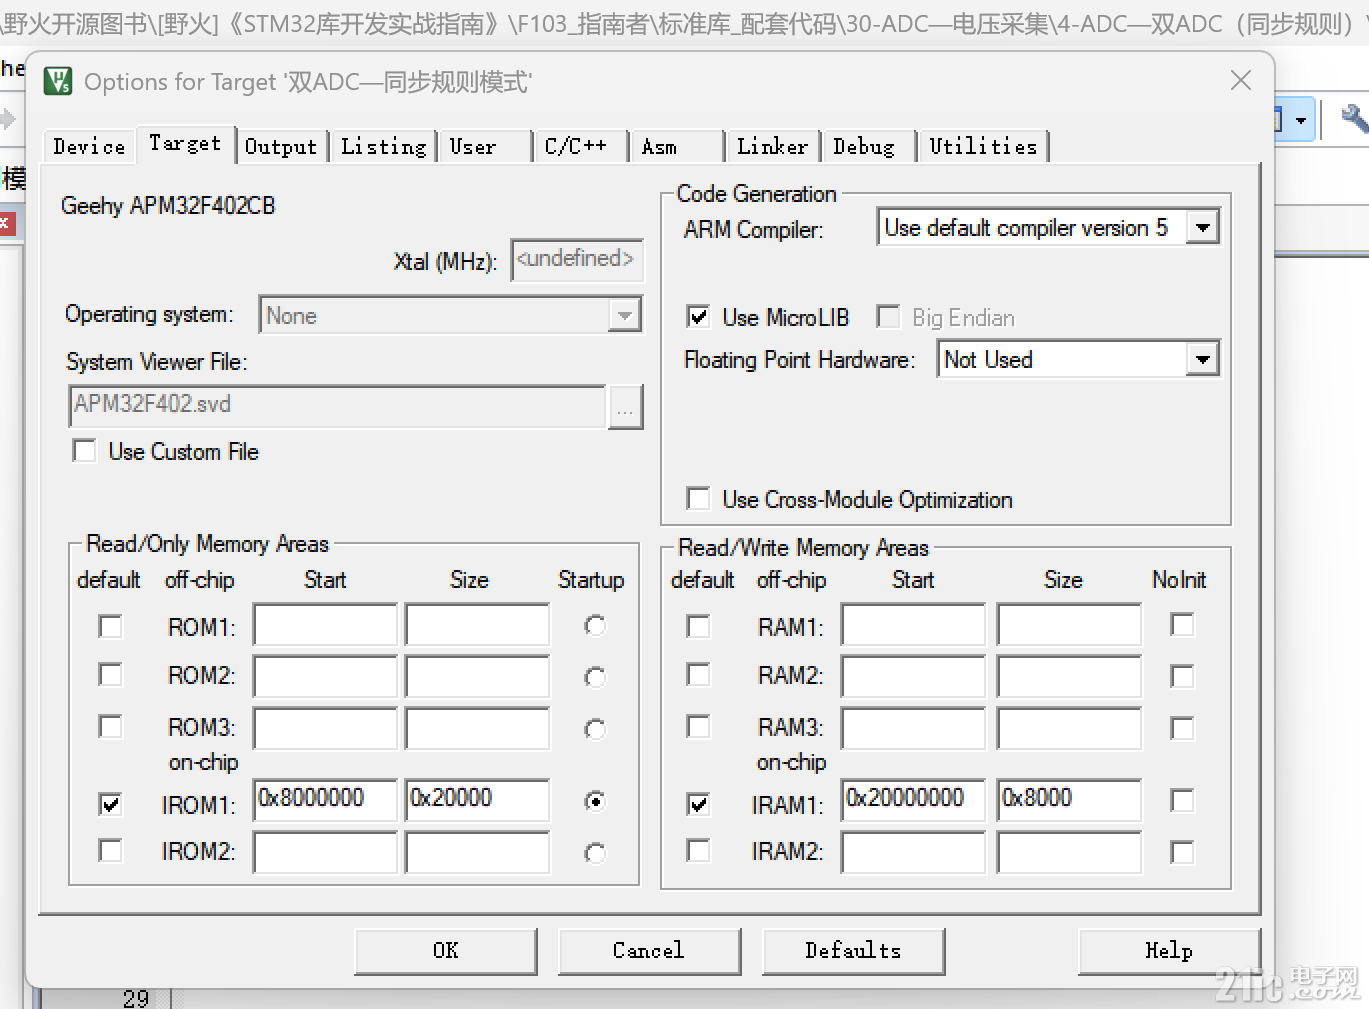Uncheck the IROM1 default checkbox
This screenshot has height=1009, width=1369.
[x=110, y=803]
